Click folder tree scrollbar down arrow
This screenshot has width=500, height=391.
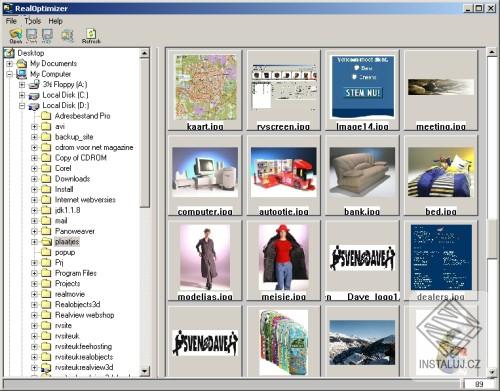click(145, 371)
